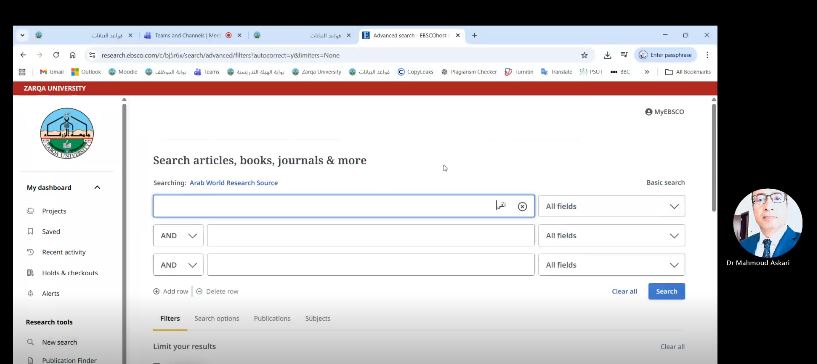
Task: Open a new browser tab
Action: (474, 35)
